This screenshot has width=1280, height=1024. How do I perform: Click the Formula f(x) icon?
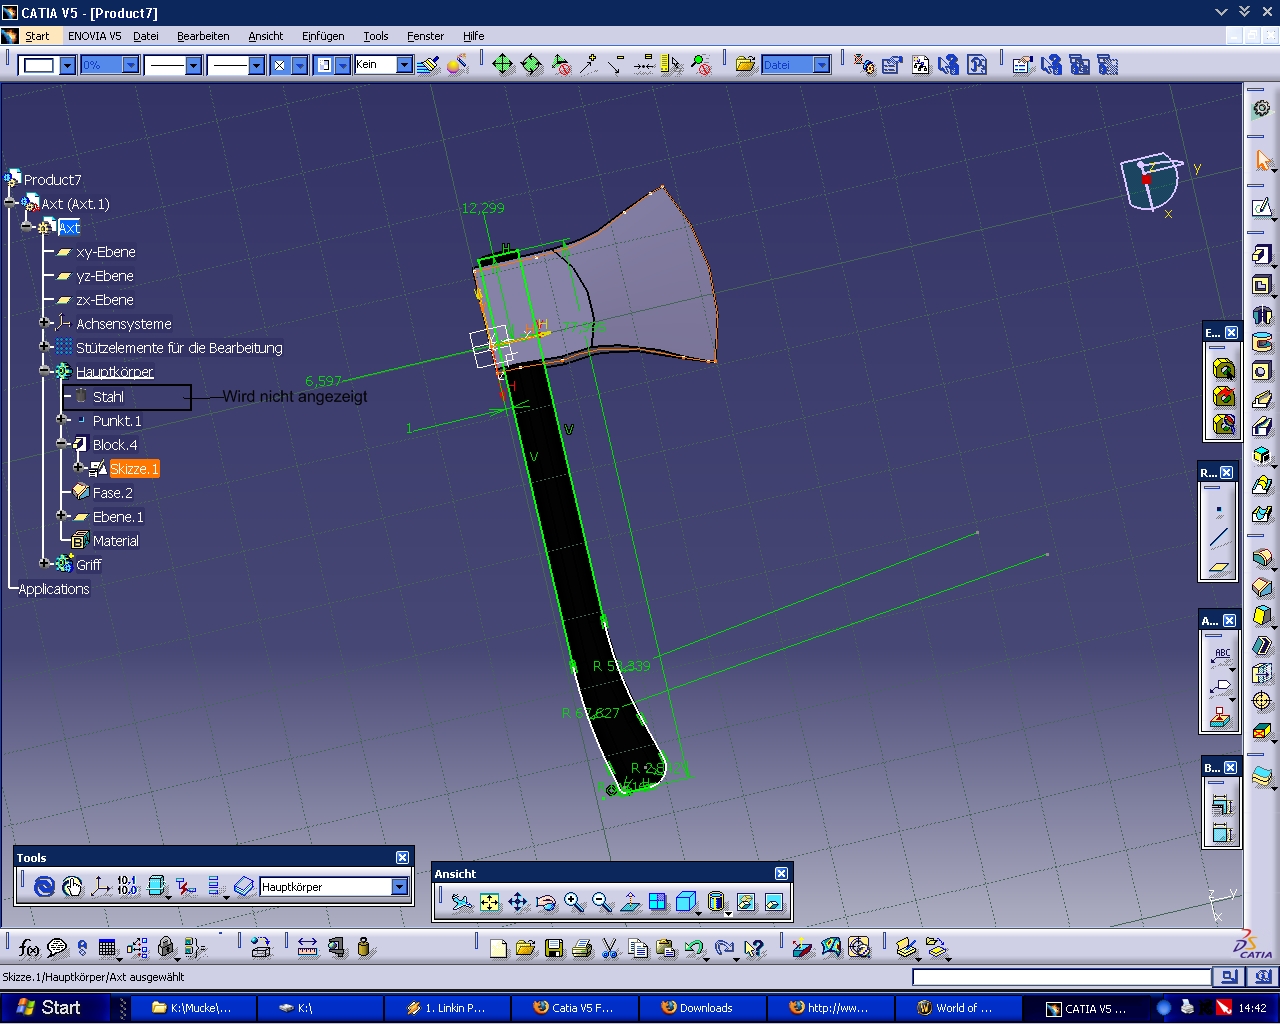(x=29, y=948)
